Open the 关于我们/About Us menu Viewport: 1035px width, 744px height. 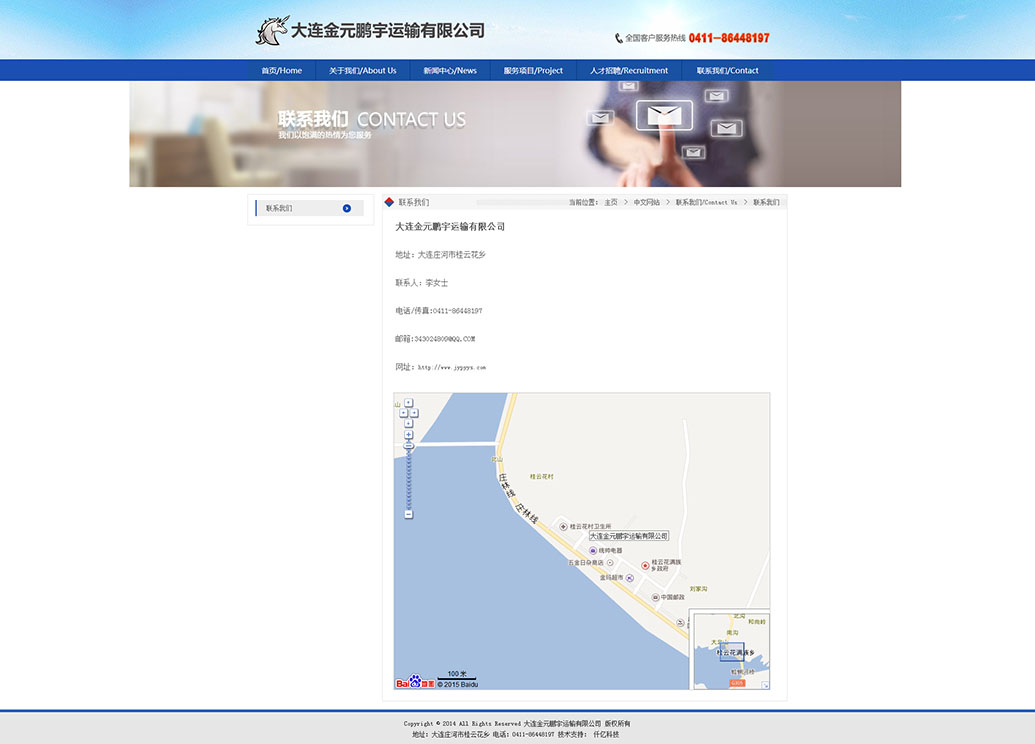point(362,71)
